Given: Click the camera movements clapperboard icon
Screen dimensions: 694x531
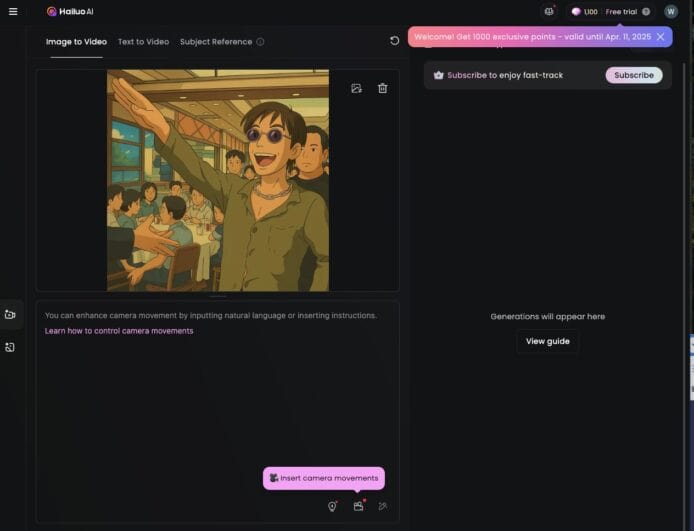Looking at the screenshot, I should click(x=359, y=506).
